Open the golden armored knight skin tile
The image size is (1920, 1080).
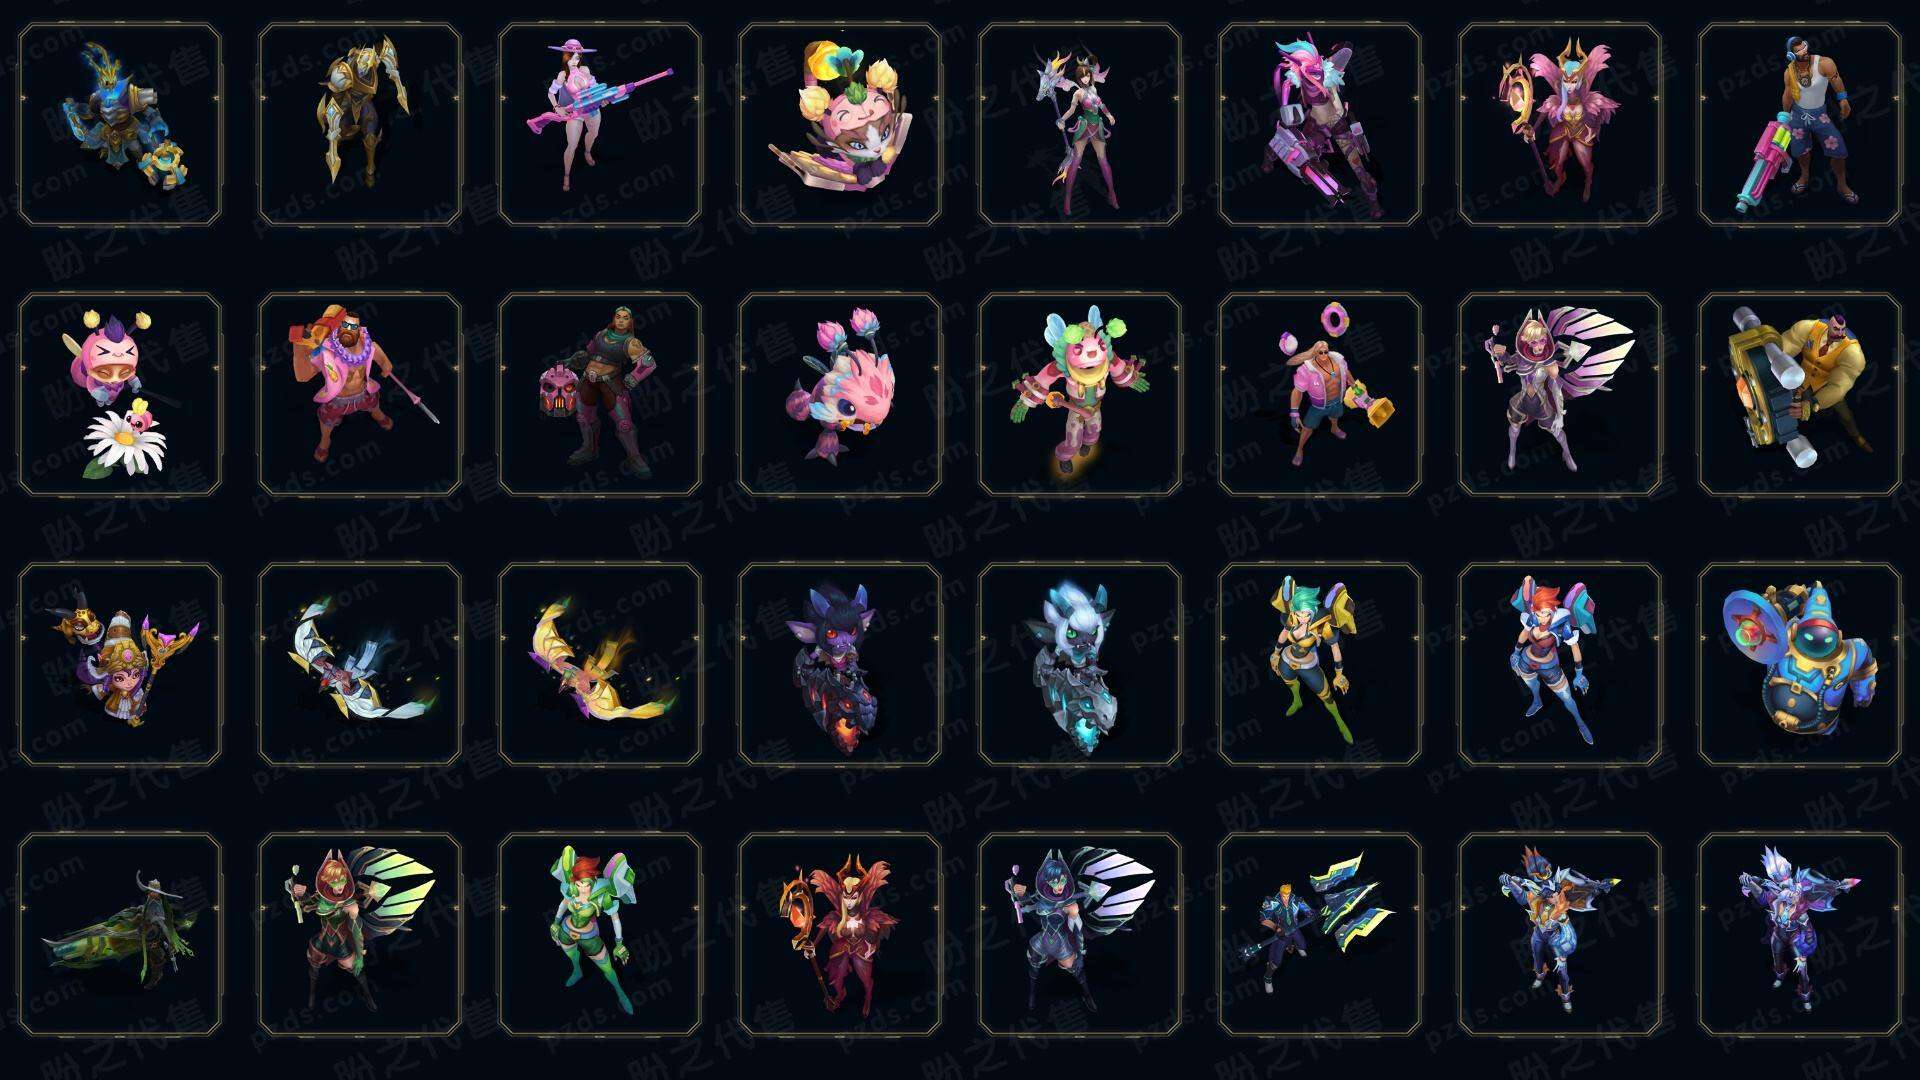[x=360, y=125]
